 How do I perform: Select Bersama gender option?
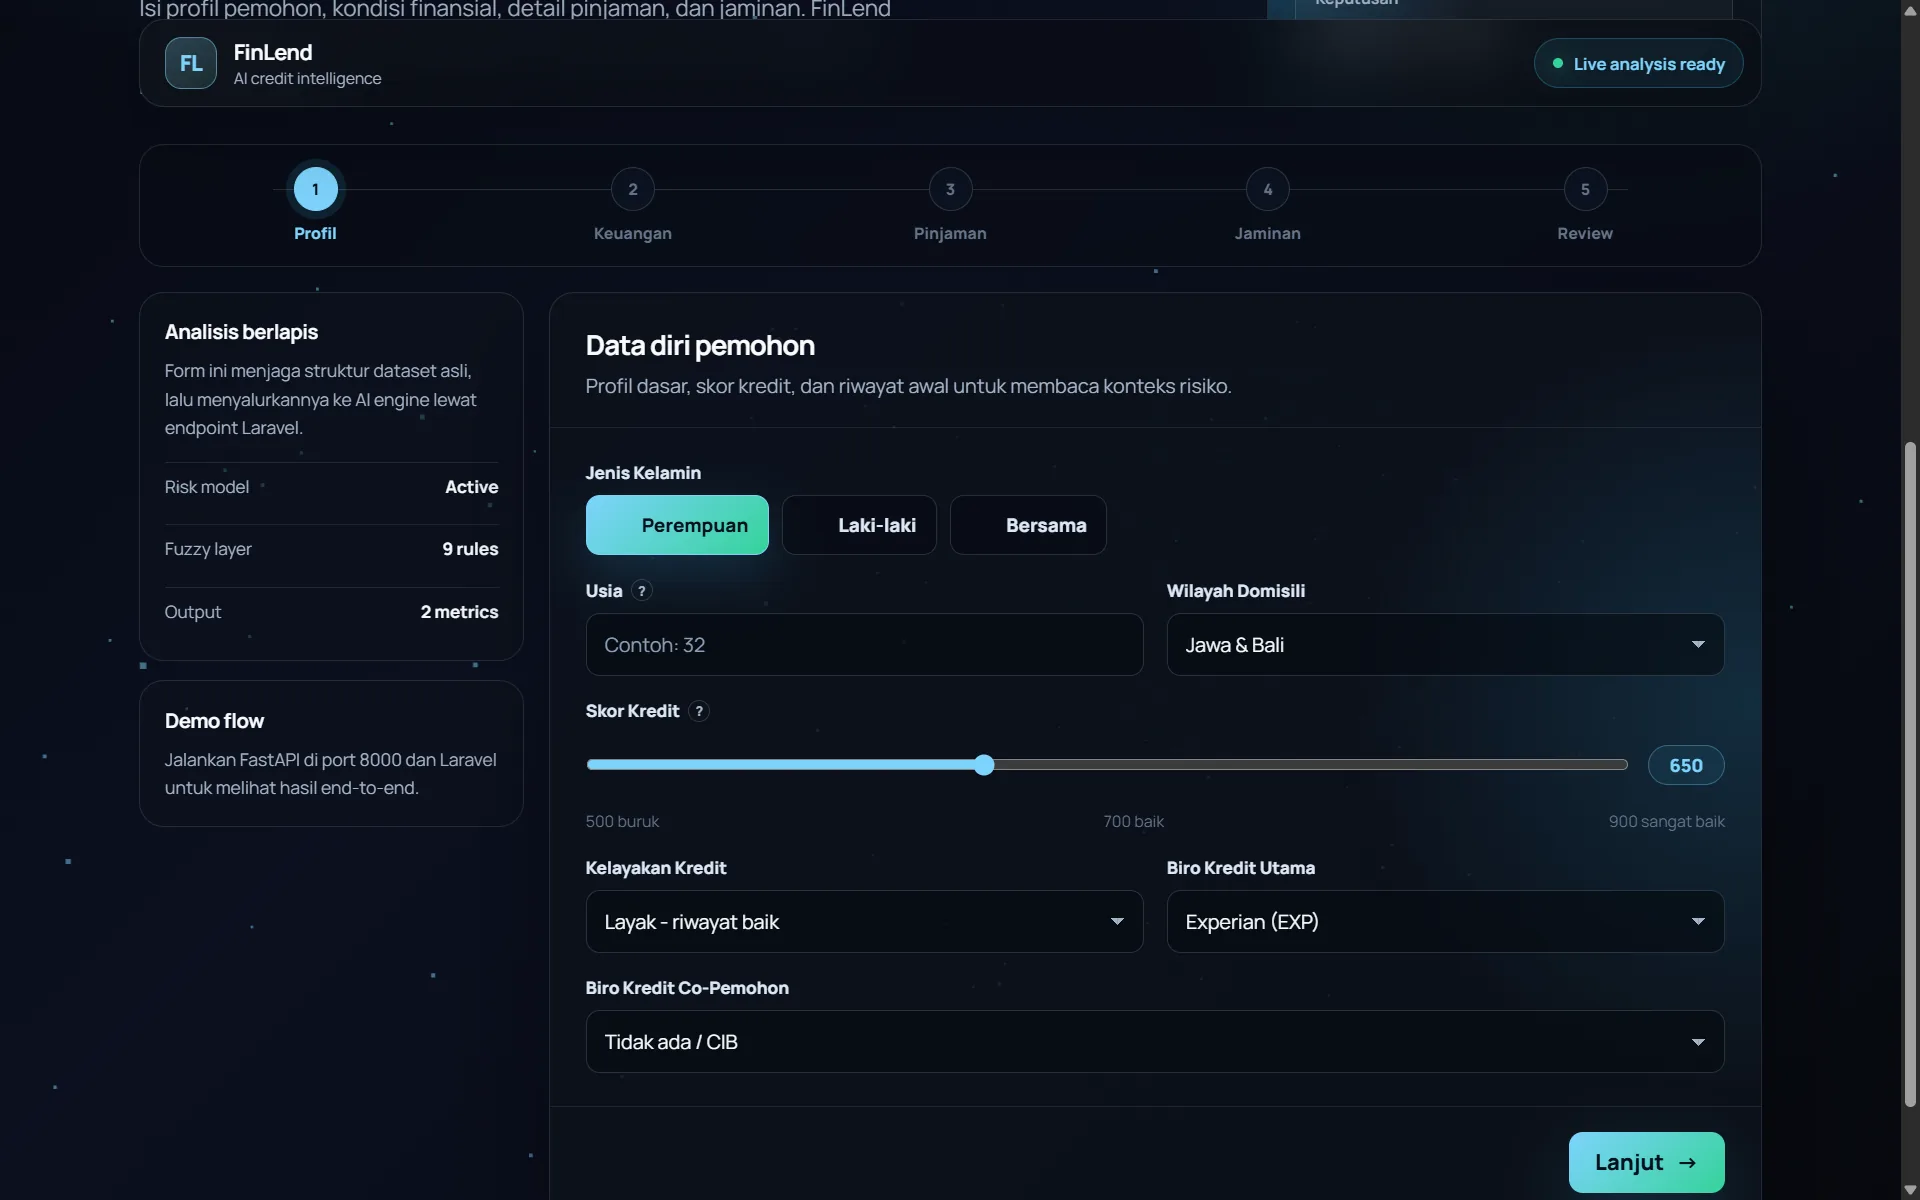tap(1028, 525)
